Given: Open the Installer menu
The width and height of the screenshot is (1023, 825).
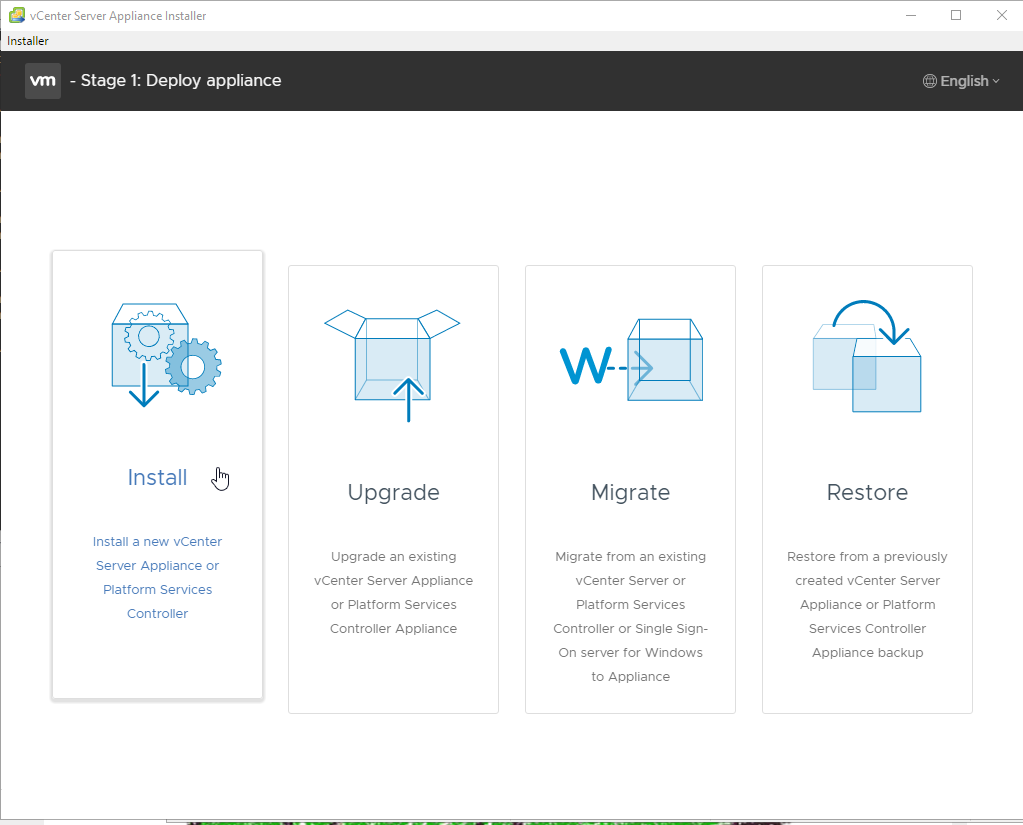Looking at the screenshot, I should 27,40.
